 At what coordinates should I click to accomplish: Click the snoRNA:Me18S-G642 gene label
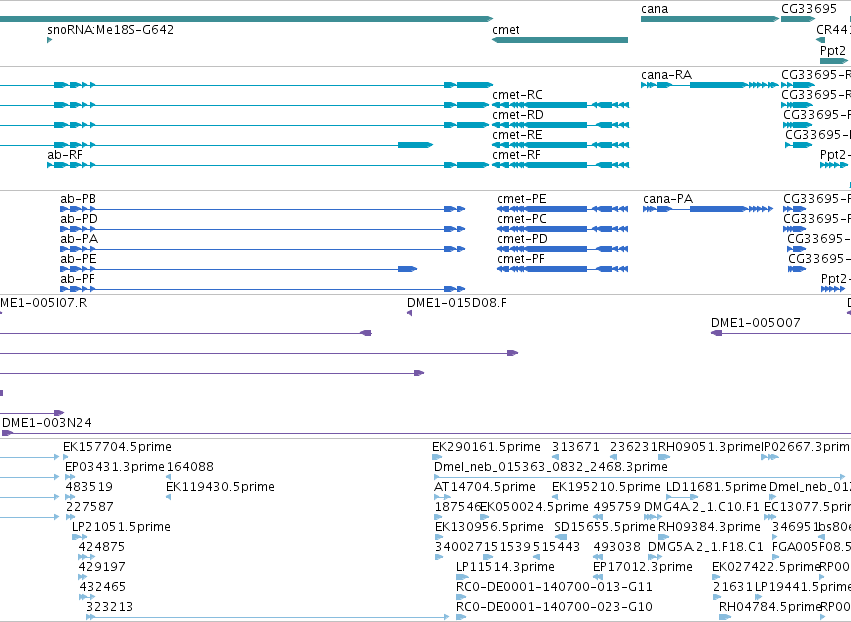pos(111,30)
